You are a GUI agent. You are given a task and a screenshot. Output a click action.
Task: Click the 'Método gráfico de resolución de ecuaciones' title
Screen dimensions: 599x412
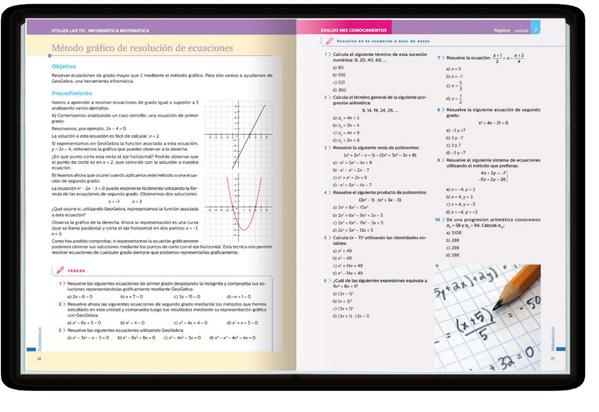click(142, 48)
